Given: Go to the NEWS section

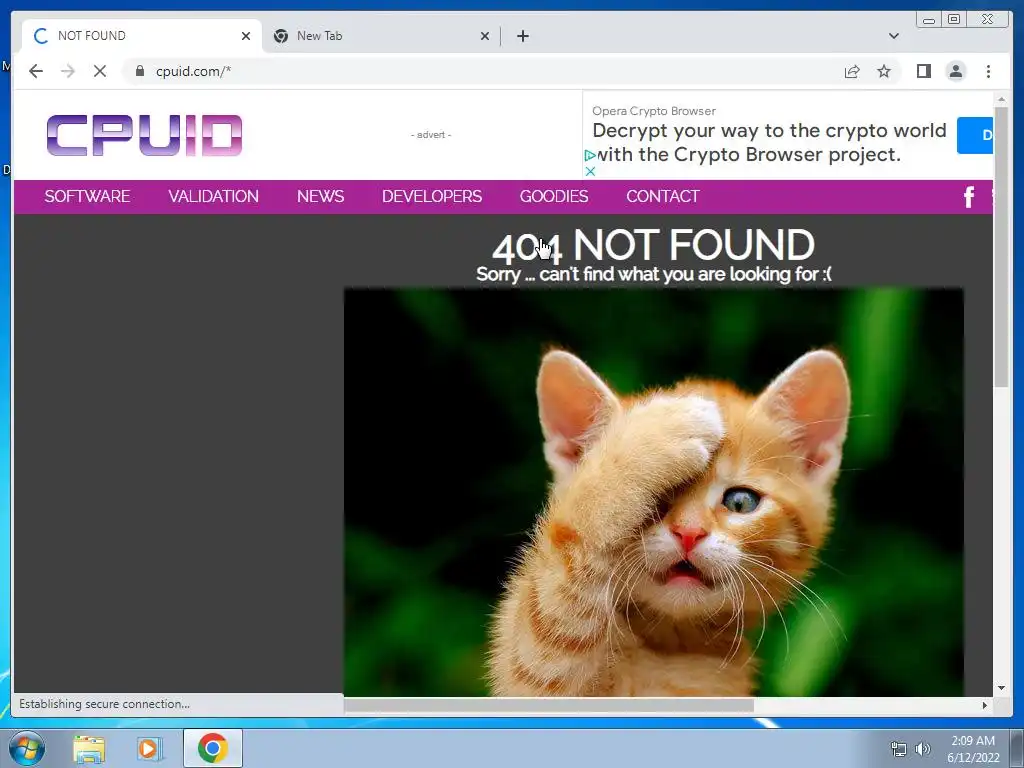Looking at the screenshot, I should (x=320, y=197).
